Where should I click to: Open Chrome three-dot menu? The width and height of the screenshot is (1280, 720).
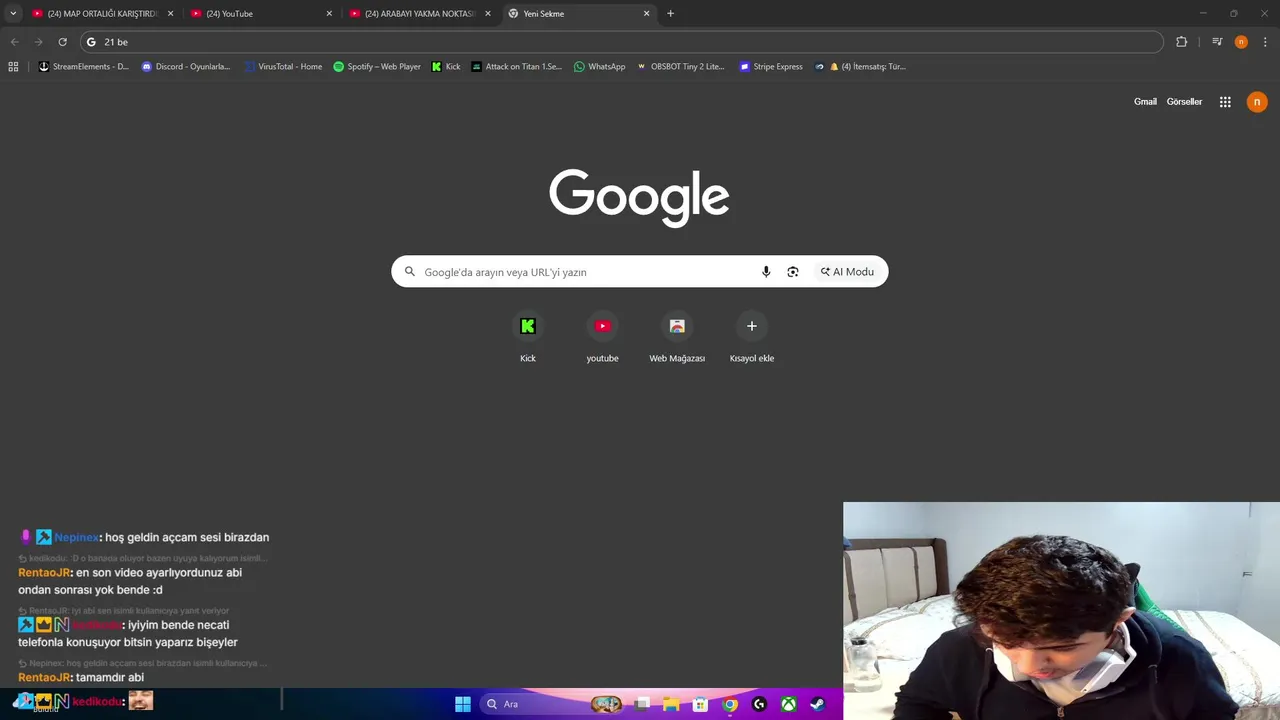(x=1266, y=42)
